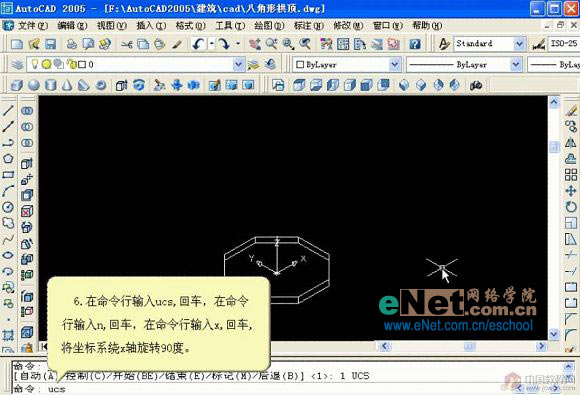Screen dimensions: 580x395
Task: Open a drawing file from the toolbar
Action: pyautogui.click(x=34, y=44)
